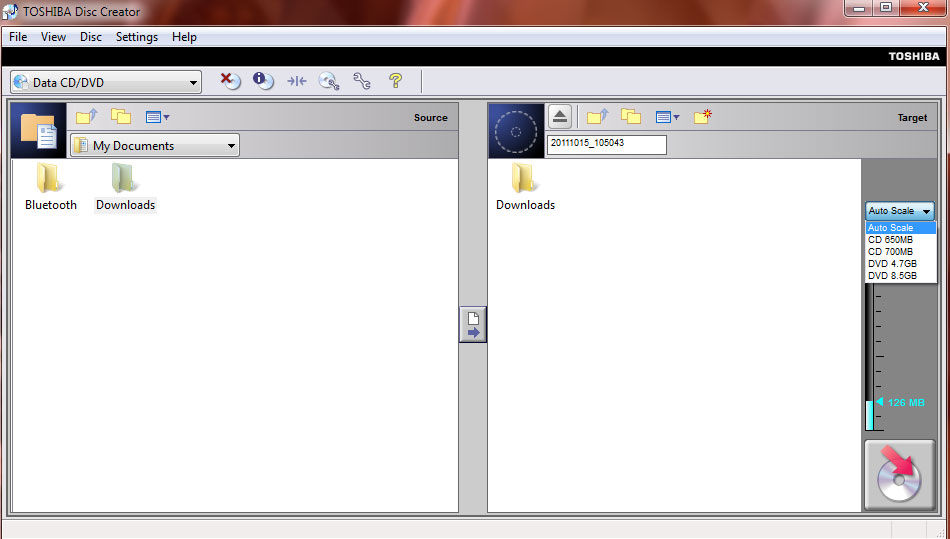Select the Bluetooth folder in Source
Screen dimensions: 950x539
tap(50, 187)
